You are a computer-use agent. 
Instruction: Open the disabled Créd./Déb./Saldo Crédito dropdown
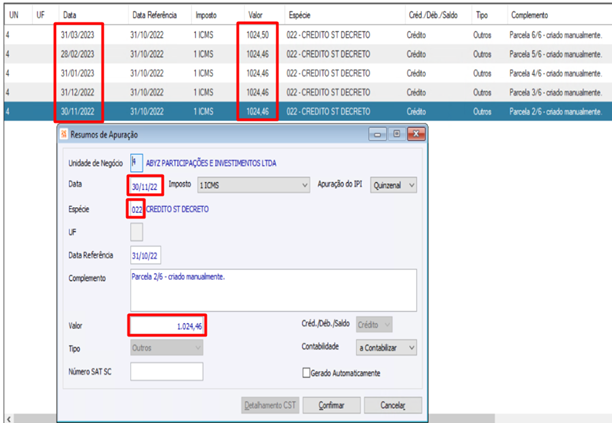coord(374,325)
